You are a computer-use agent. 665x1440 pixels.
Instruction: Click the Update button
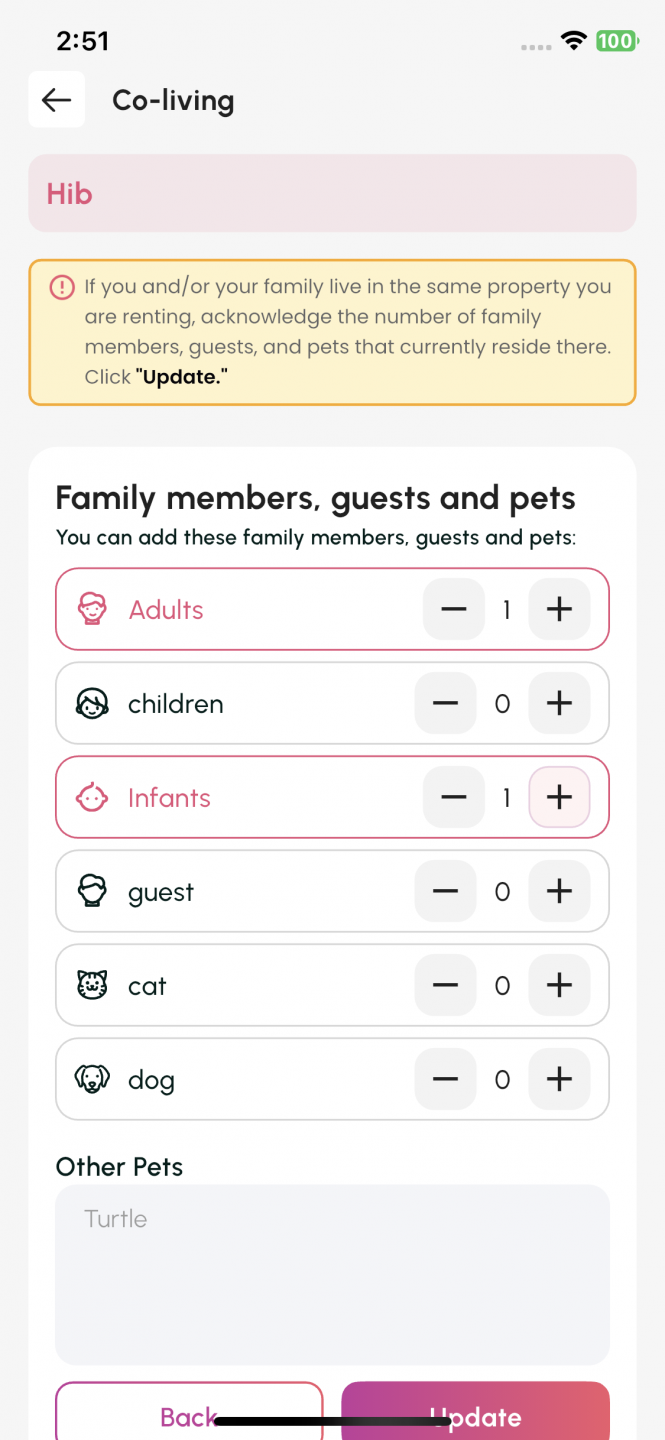(475, 1411)
